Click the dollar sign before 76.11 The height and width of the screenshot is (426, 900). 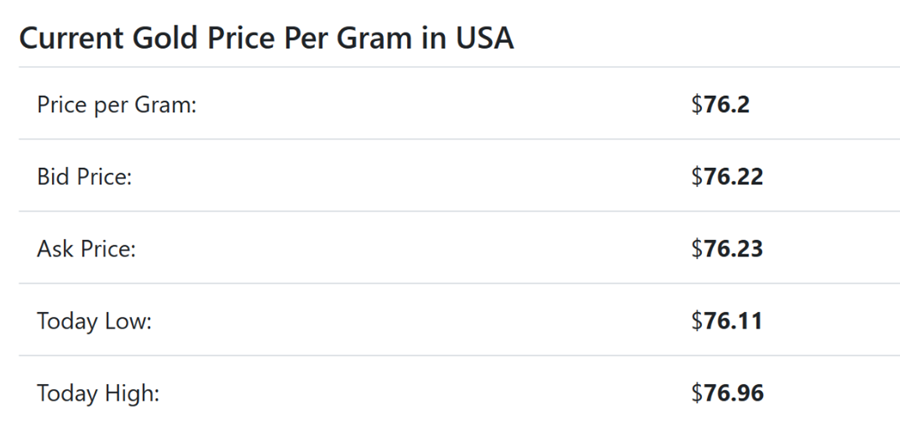(697, 321)
